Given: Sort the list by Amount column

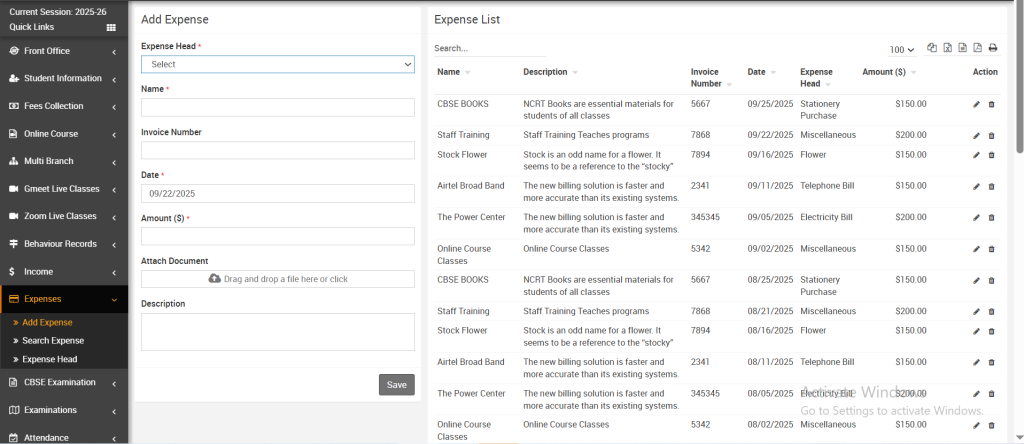Looking at the screenshot, I should point(888,72).
